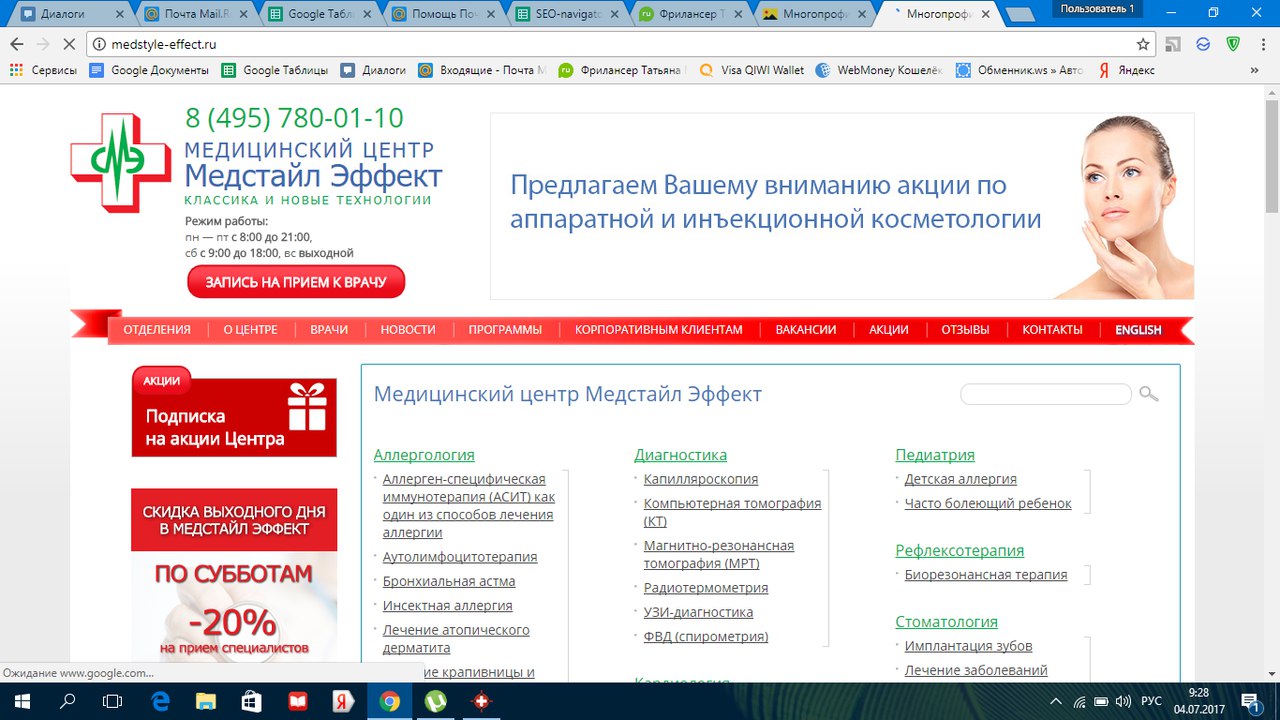Open the Радиотермометрия link
This screenshot has height=720, width=1280.
coord(706,588)
